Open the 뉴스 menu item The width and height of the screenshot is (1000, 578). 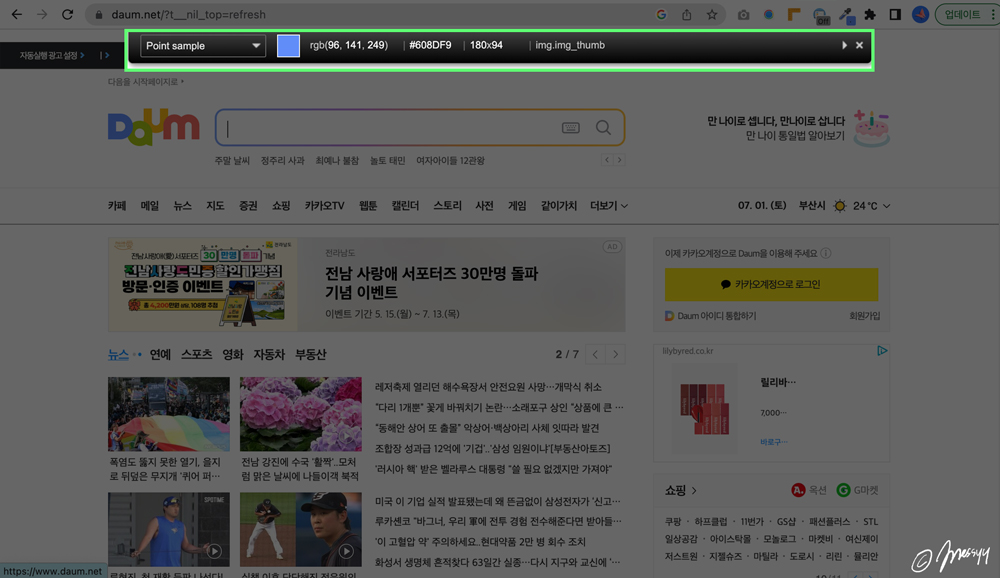(x=182, y=205)
